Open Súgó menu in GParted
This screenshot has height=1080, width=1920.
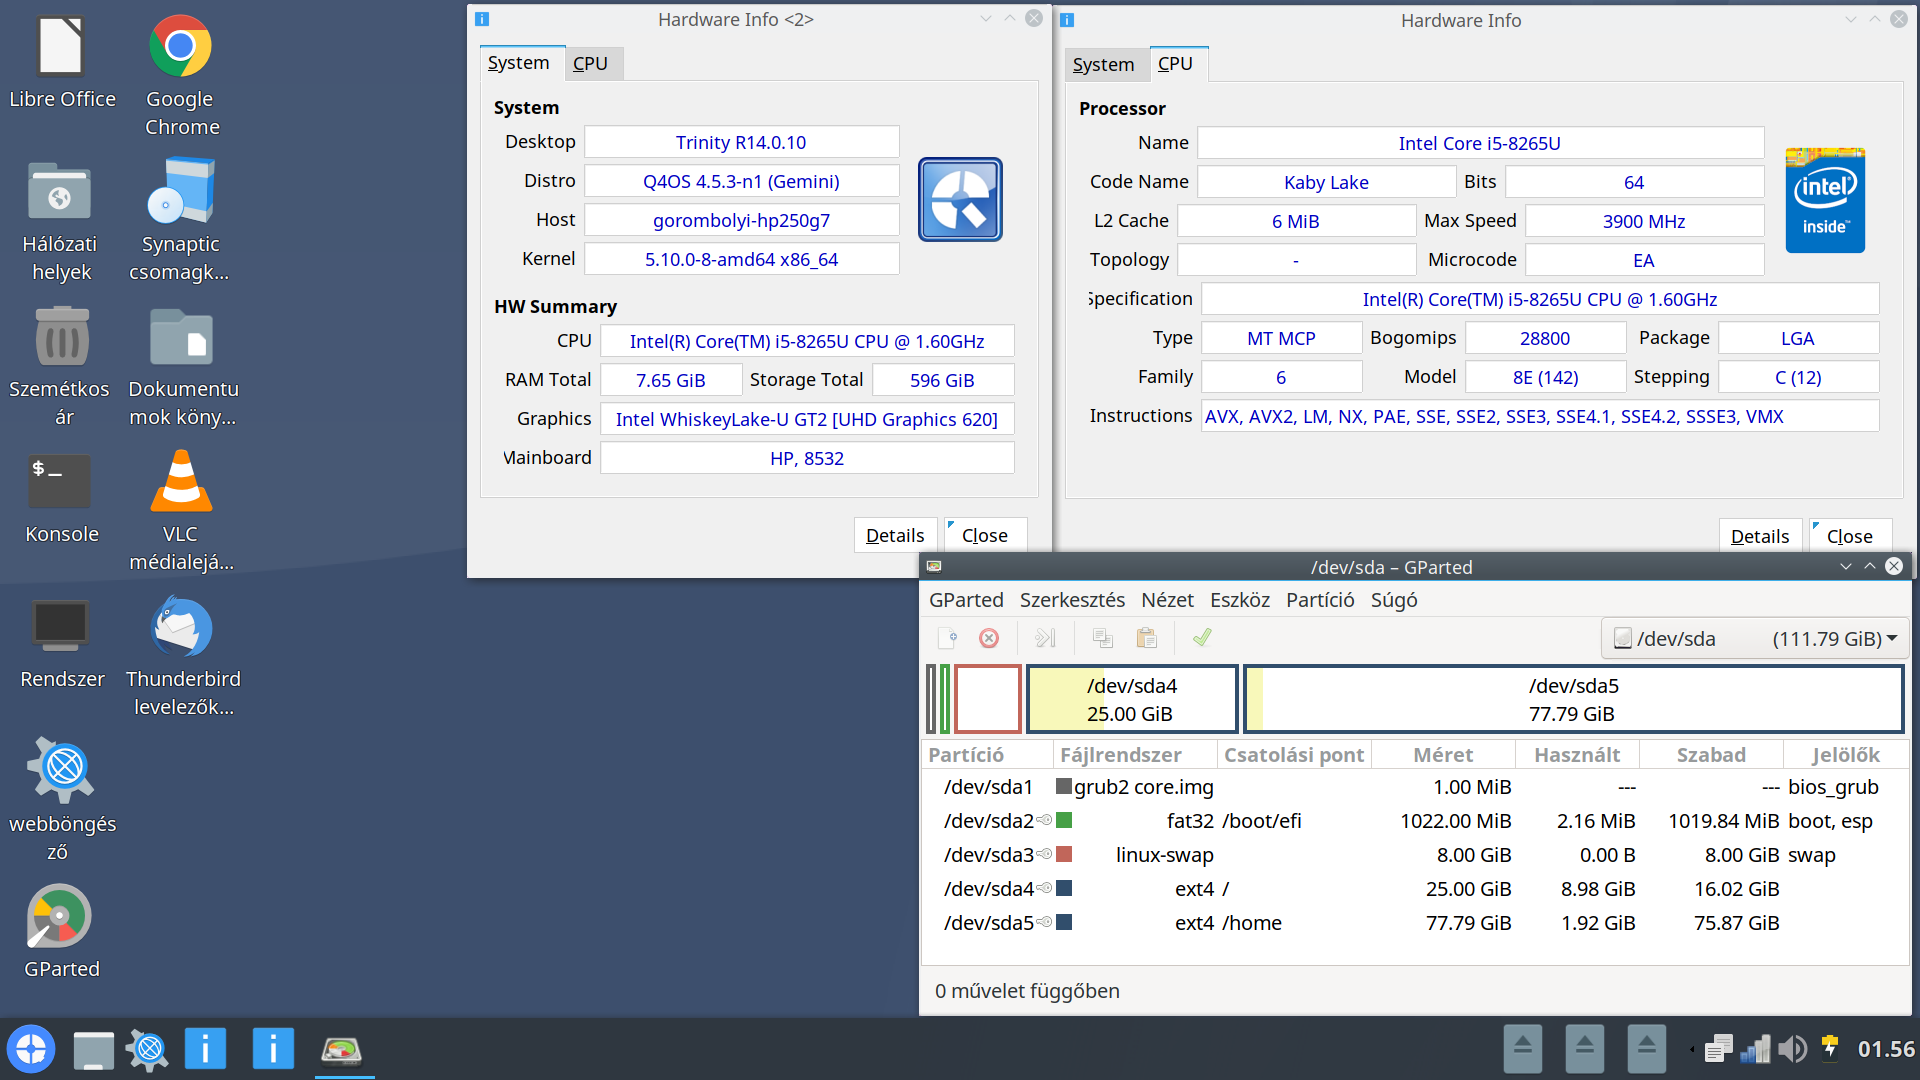pyautogui.click(x=1394, y=600)
